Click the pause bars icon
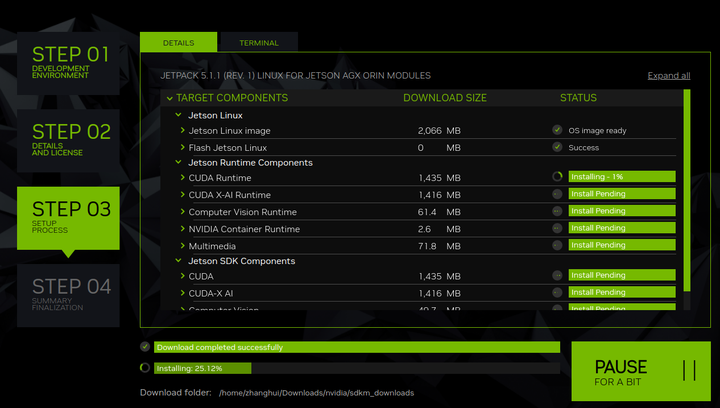Screen dimensions: 720x408 point(689,370)
